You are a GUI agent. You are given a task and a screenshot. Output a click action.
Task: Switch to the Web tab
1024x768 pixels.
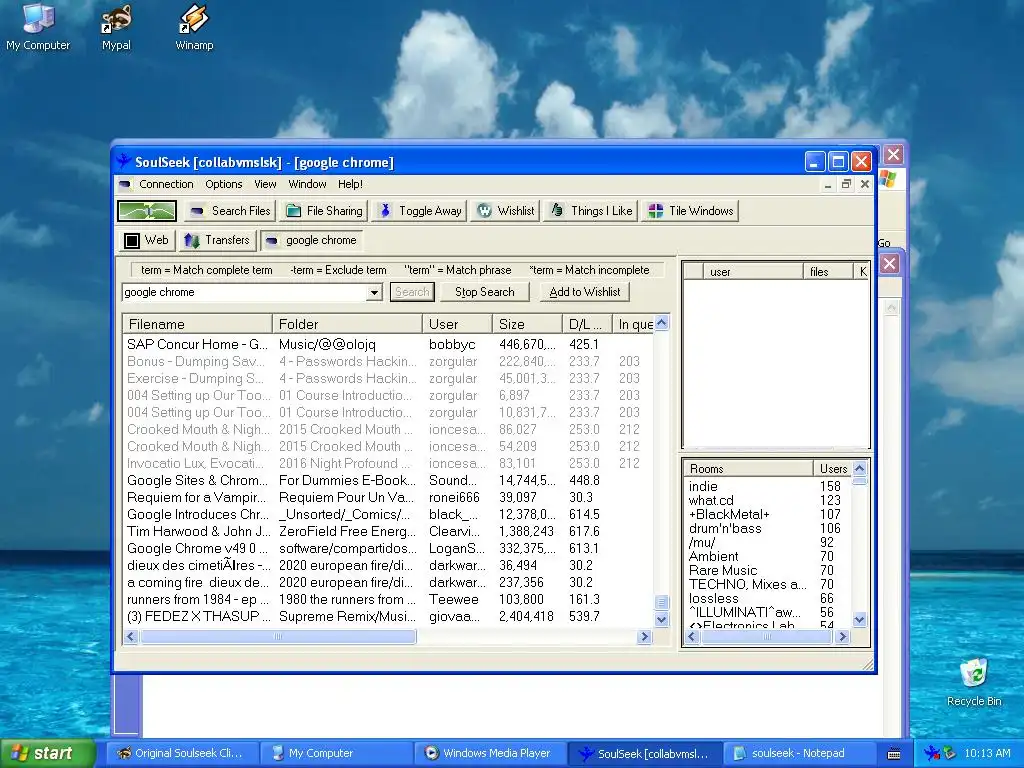click(x=147, y=240)
